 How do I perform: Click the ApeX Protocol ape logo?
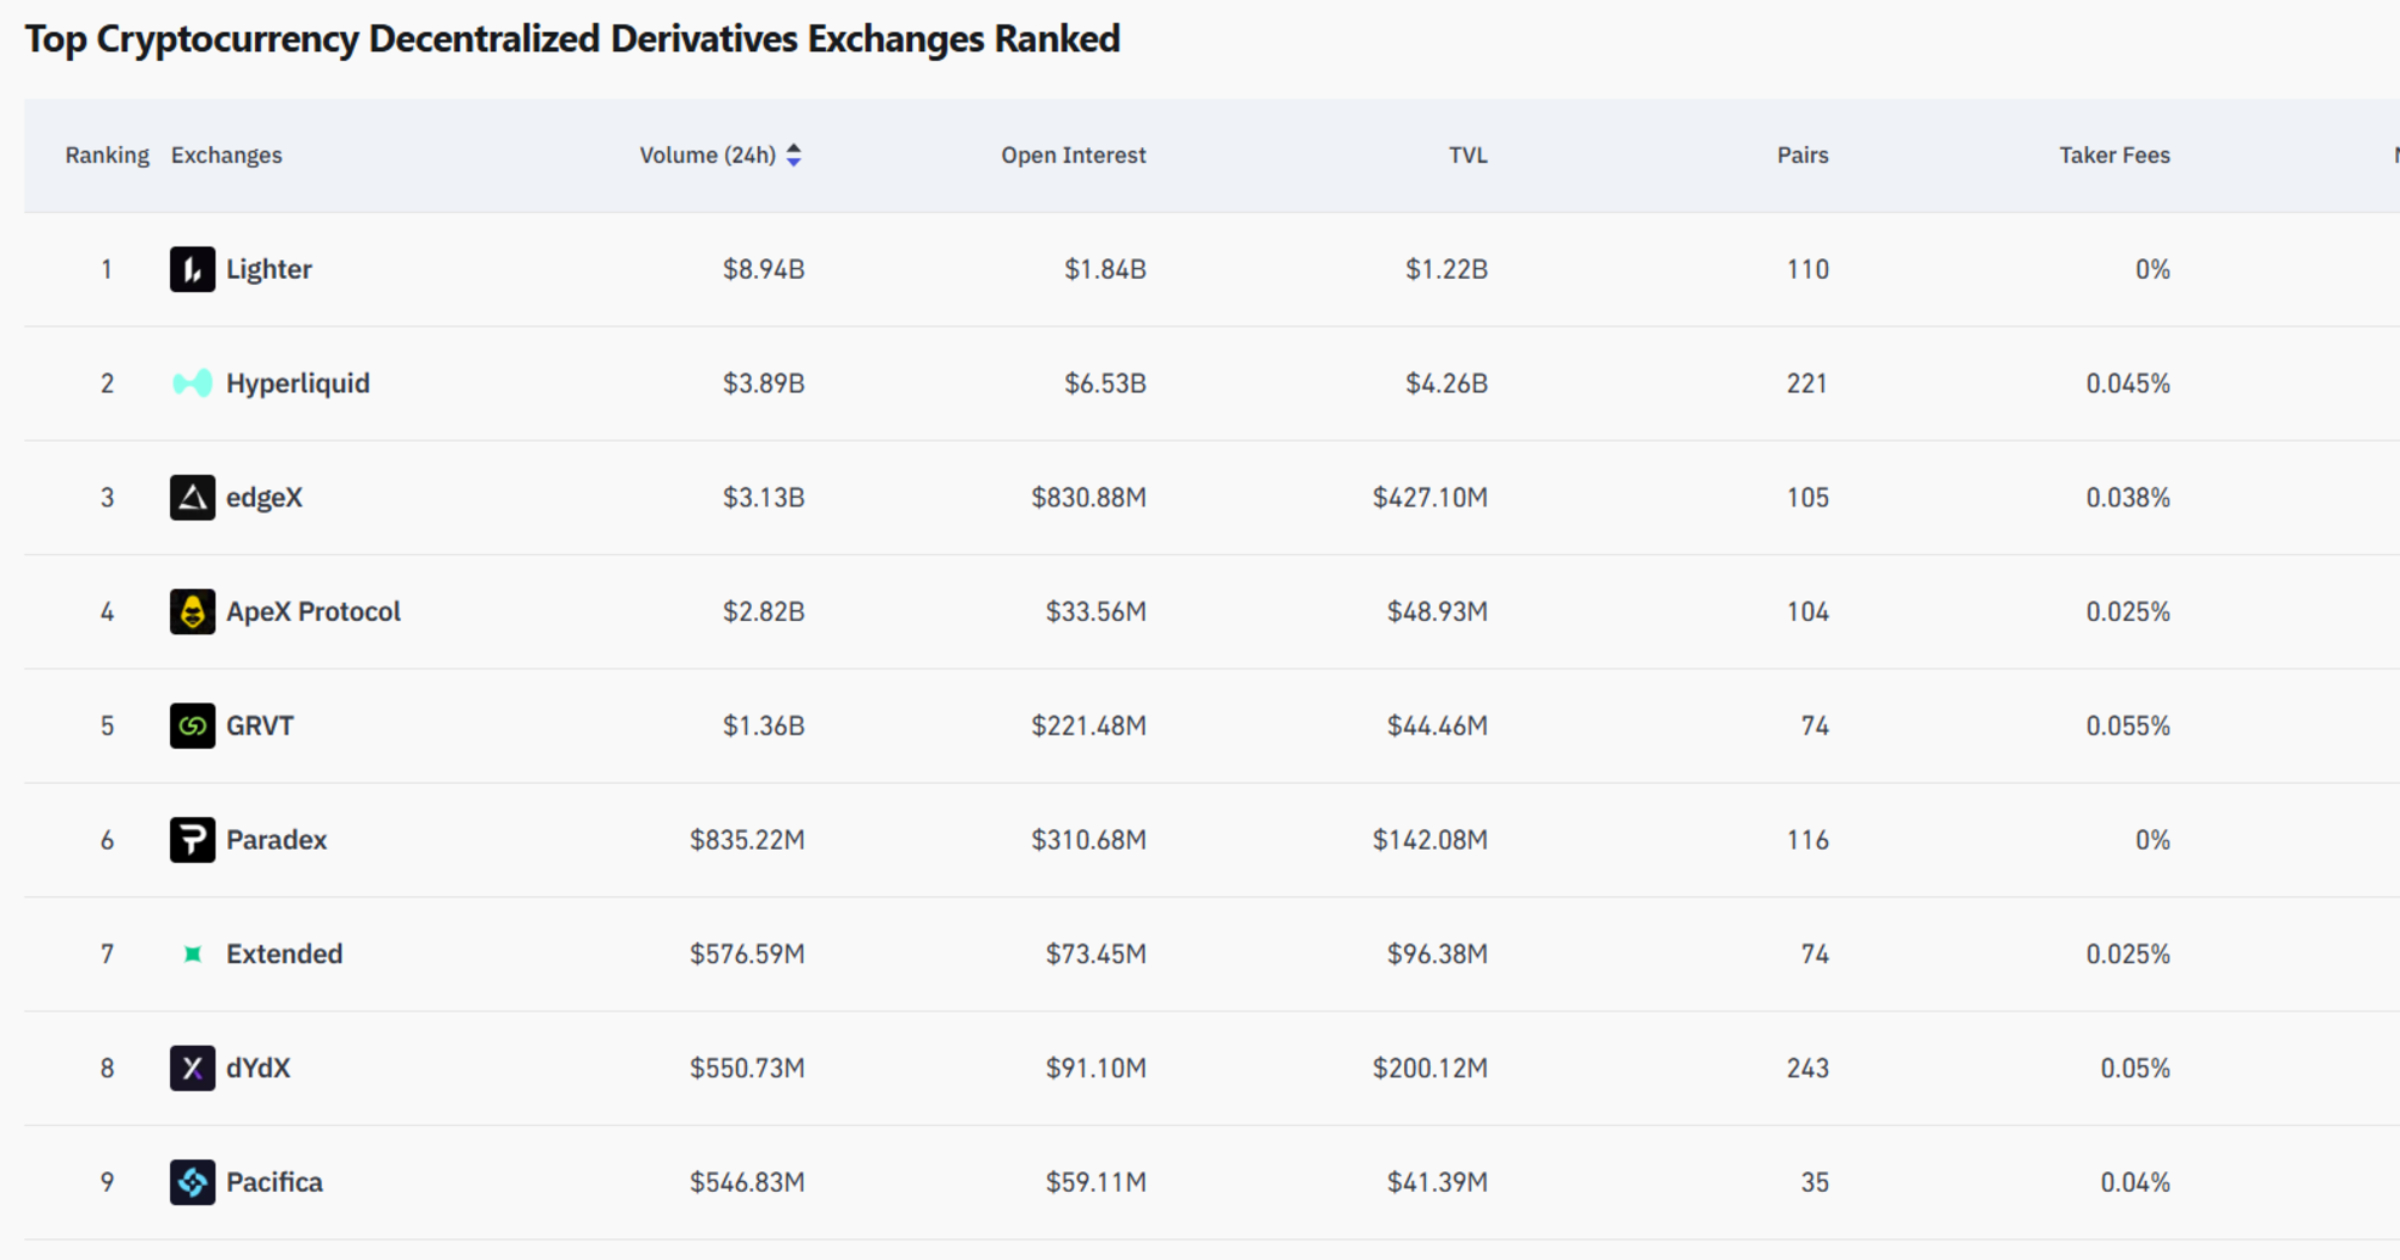coord(192,611)
